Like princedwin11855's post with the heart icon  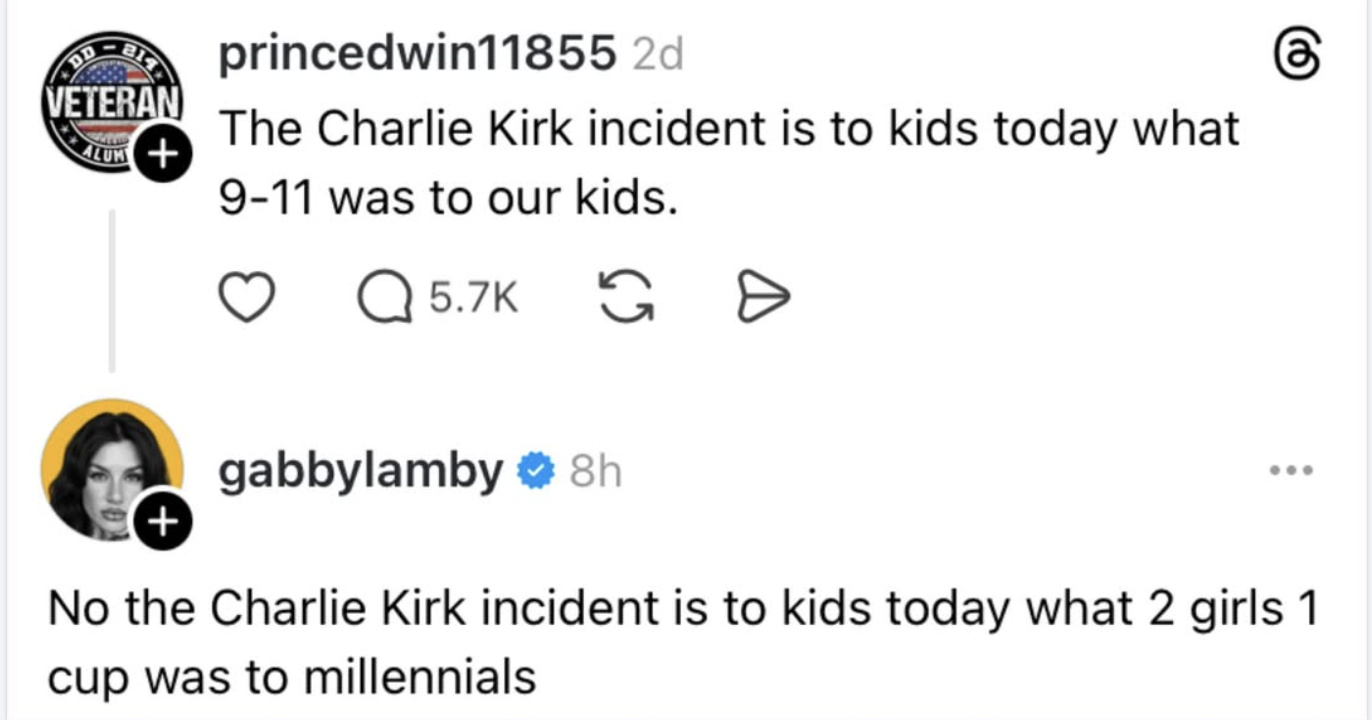247,298
